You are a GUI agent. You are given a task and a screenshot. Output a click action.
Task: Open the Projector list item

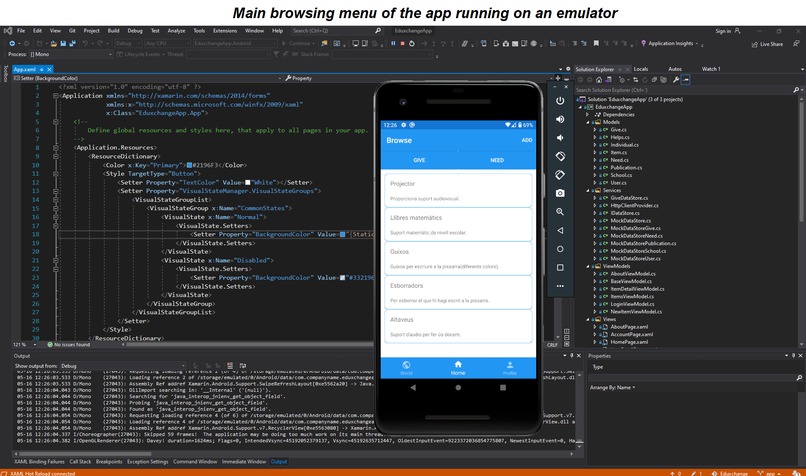click(458, 190)
